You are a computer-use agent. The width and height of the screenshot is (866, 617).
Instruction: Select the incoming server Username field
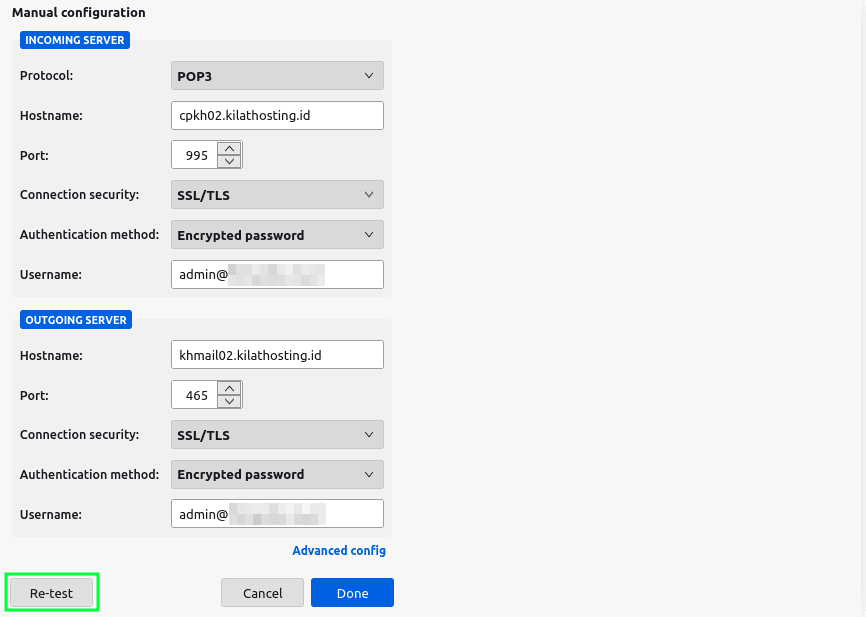click(x=277, y=274)
